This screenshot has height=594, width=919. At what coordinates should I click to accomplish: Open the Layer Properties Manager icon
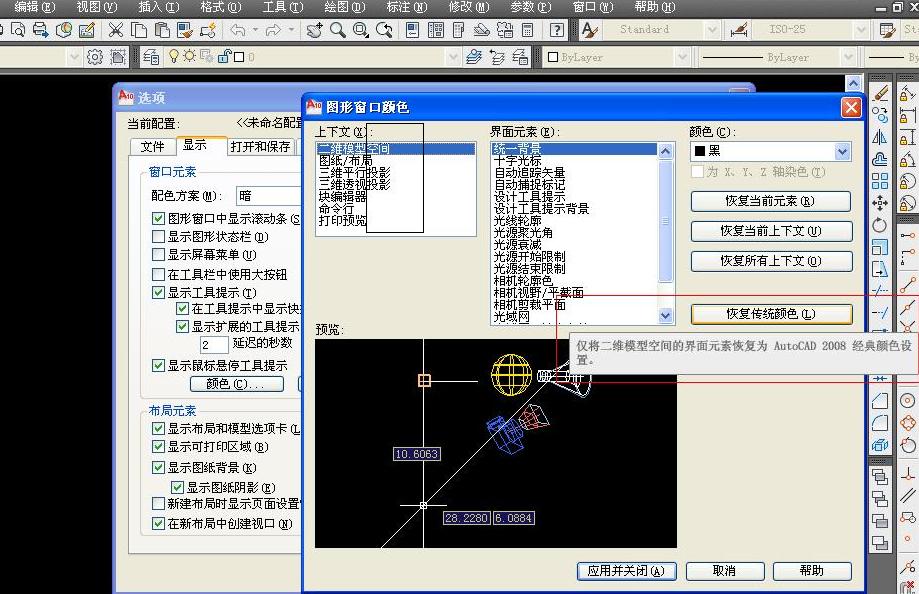[x=151, y=57]
